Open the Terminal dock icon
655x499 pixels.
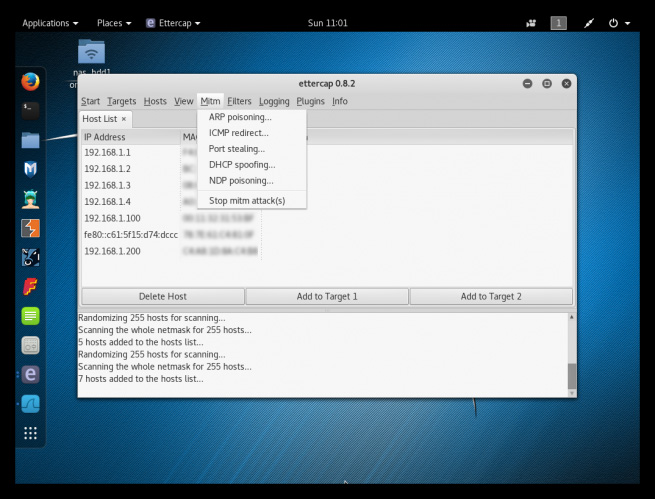tap(30, 111)
